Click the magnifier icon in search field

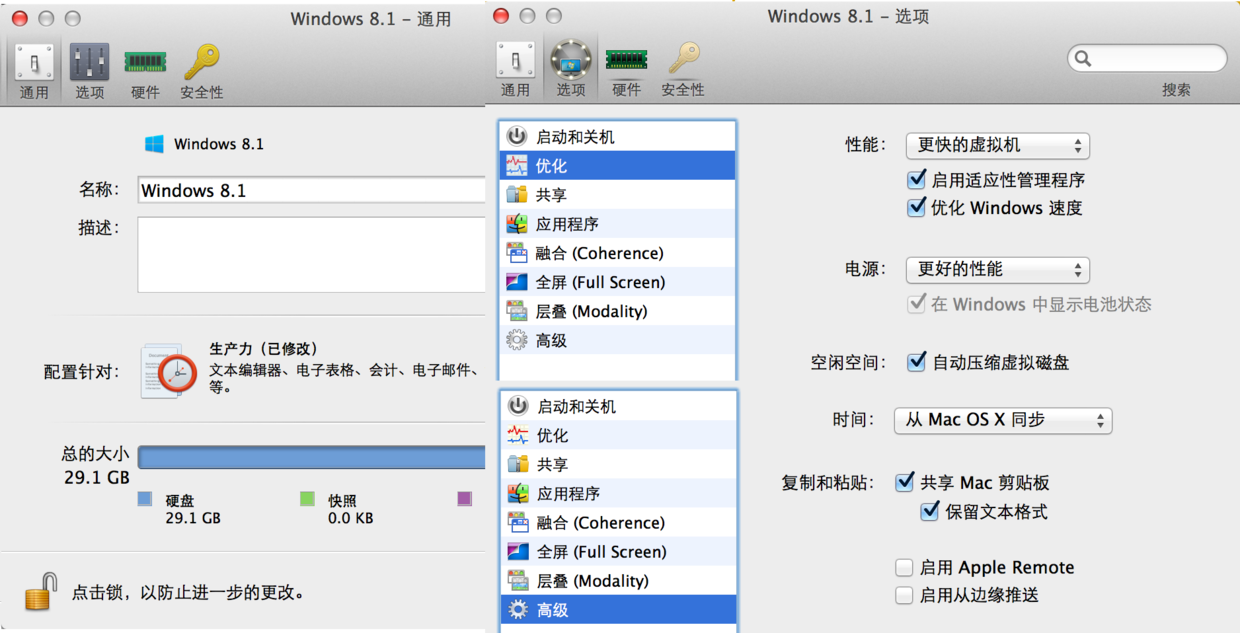tap(1083, 59)
